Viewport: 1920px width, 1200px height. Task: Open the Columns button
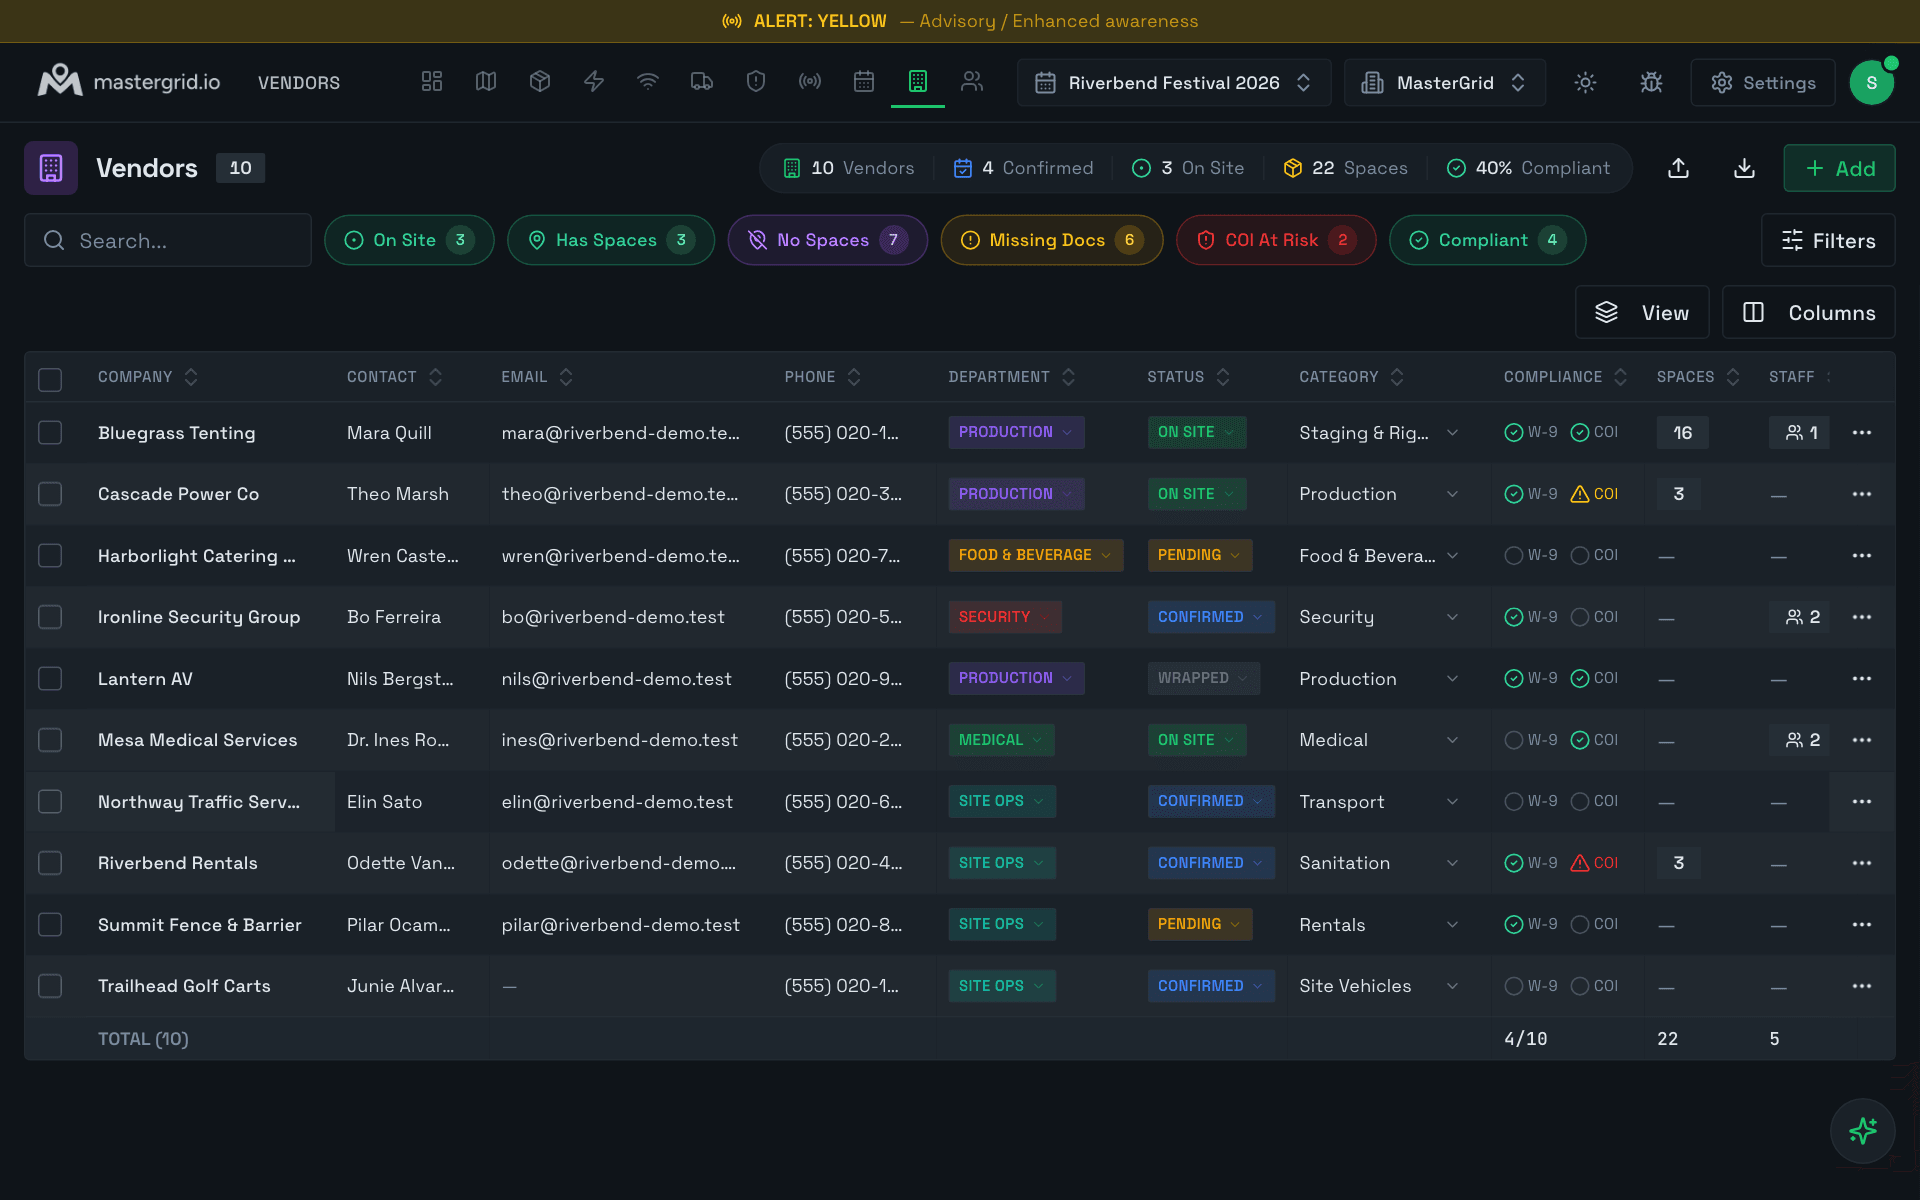click(x=1808, y=313)
